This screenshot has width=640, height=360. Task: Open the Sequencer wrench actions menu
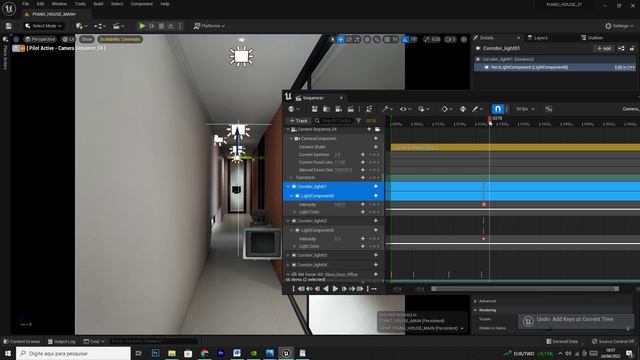coord(387,109)
